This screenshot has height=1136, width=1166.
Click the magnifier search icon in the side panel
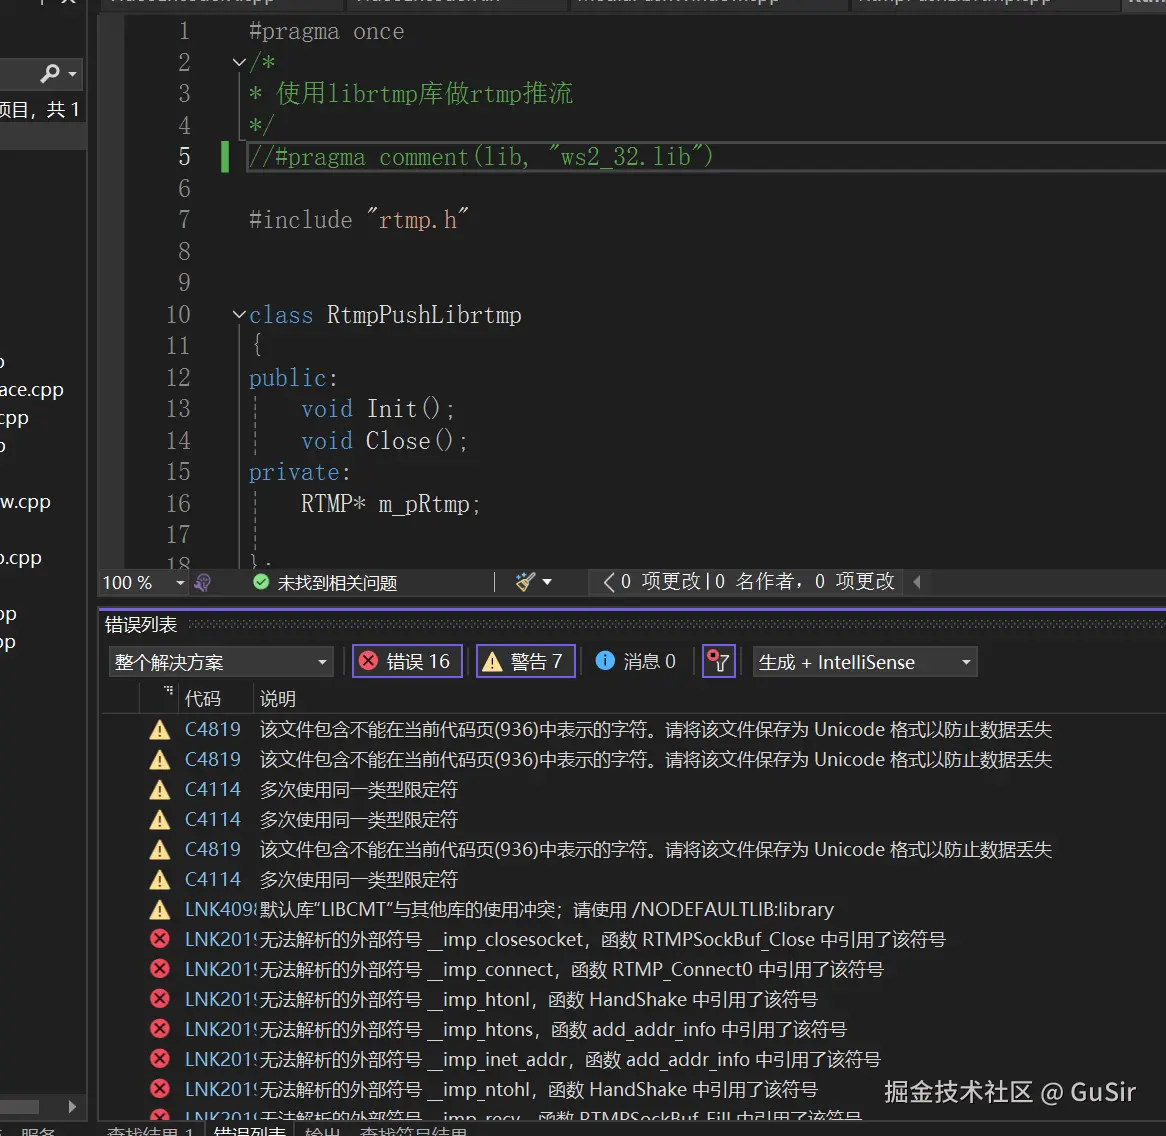pyautogui.click(x=50, y=73)
